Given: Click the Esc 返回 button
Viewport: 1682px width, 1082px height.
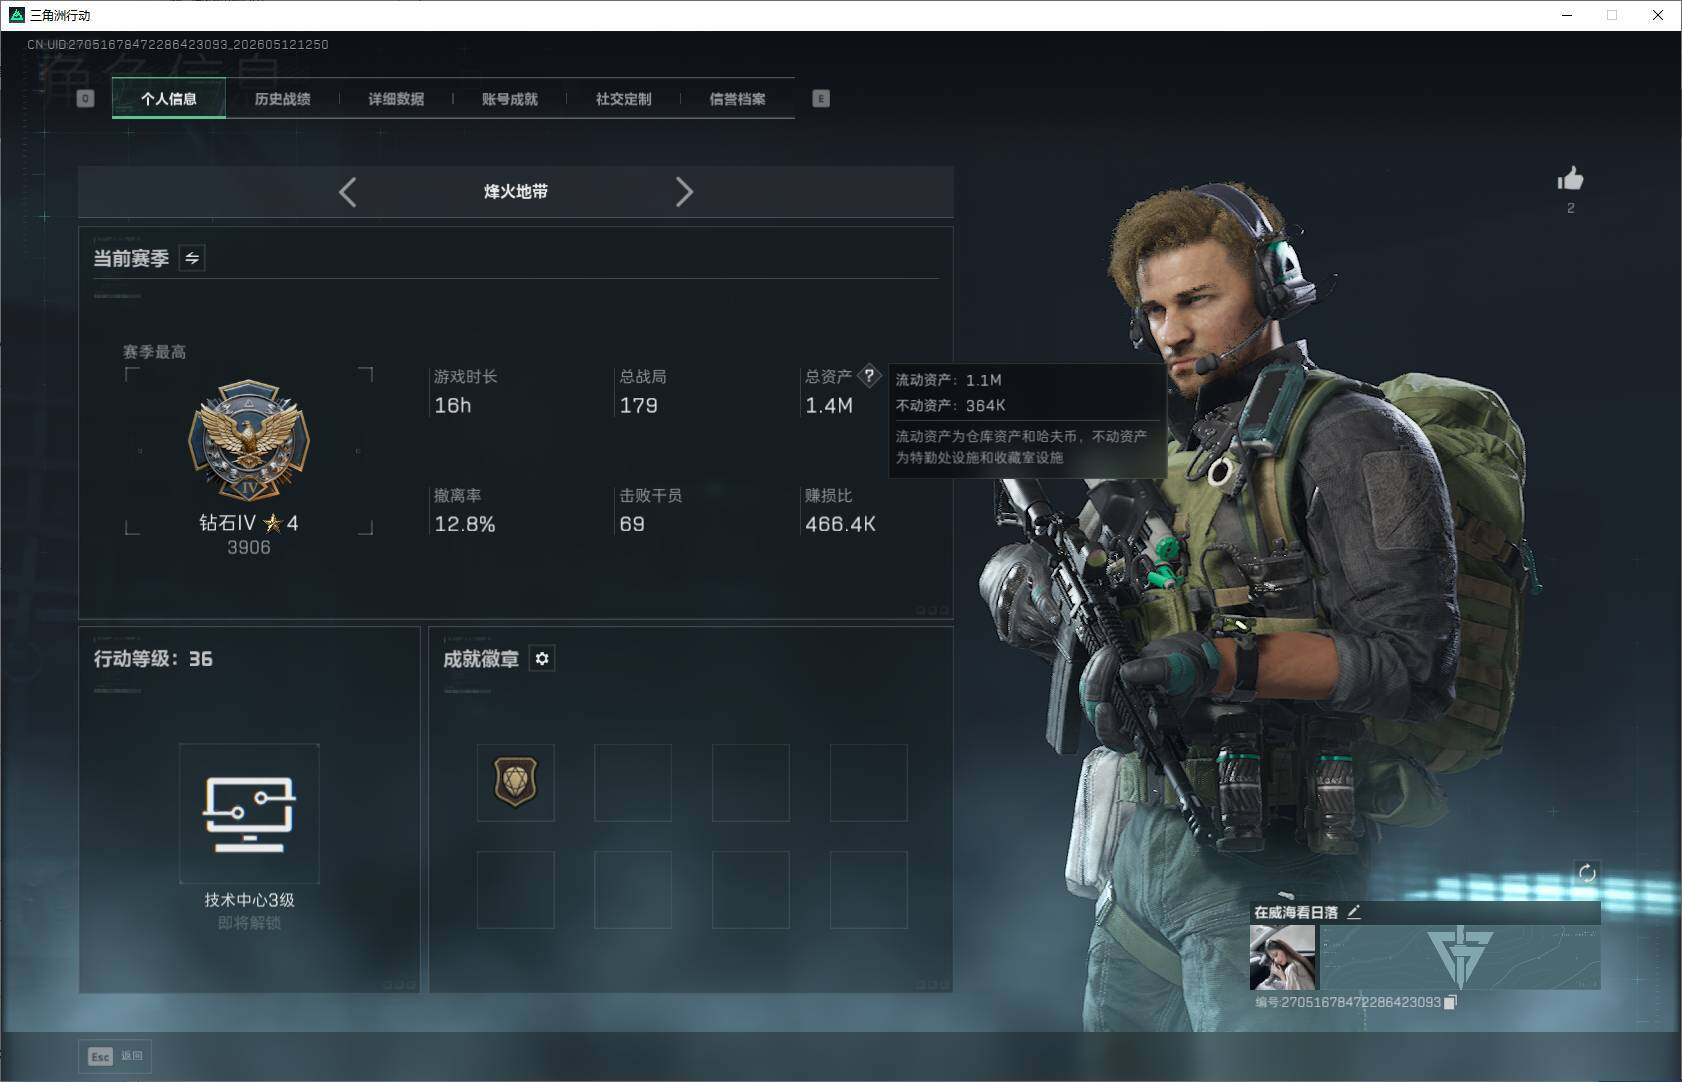Looking at the screenshot, I should point(115,1056).
